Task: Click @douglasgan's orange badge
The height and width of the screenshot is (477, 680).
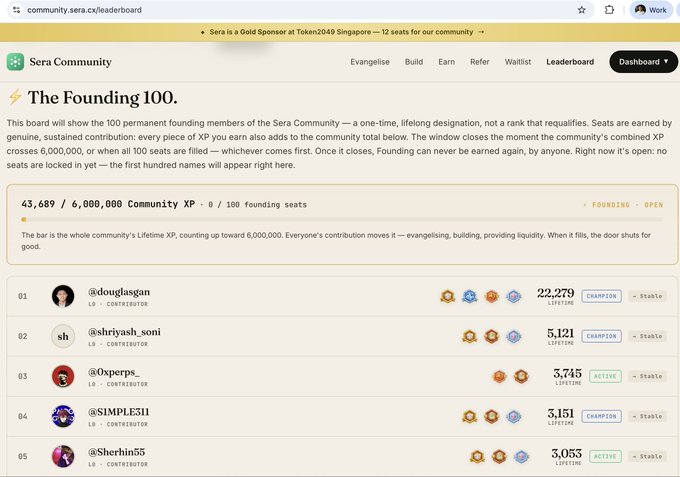Action: pos(492,297)
